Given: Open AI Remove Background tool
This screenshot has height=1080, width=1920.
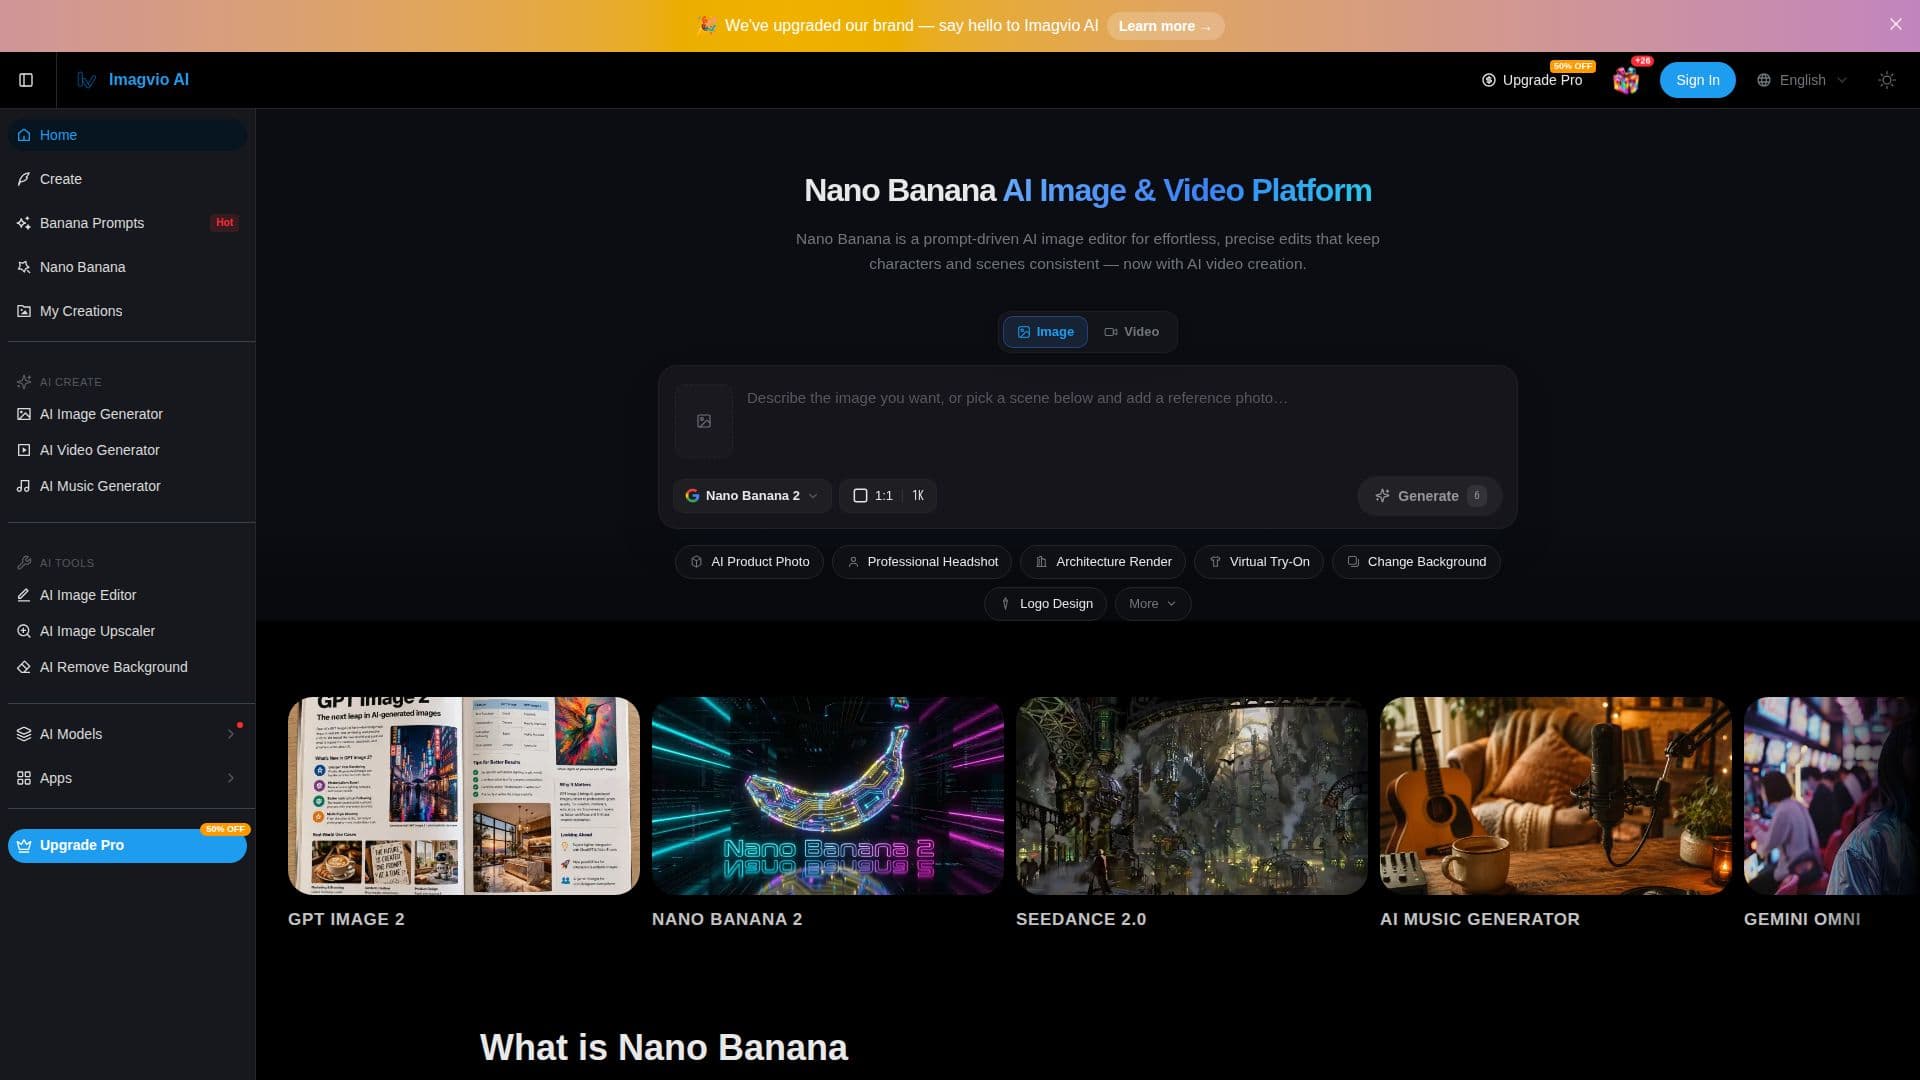Looking at the screenshot, I should point(127,667).
